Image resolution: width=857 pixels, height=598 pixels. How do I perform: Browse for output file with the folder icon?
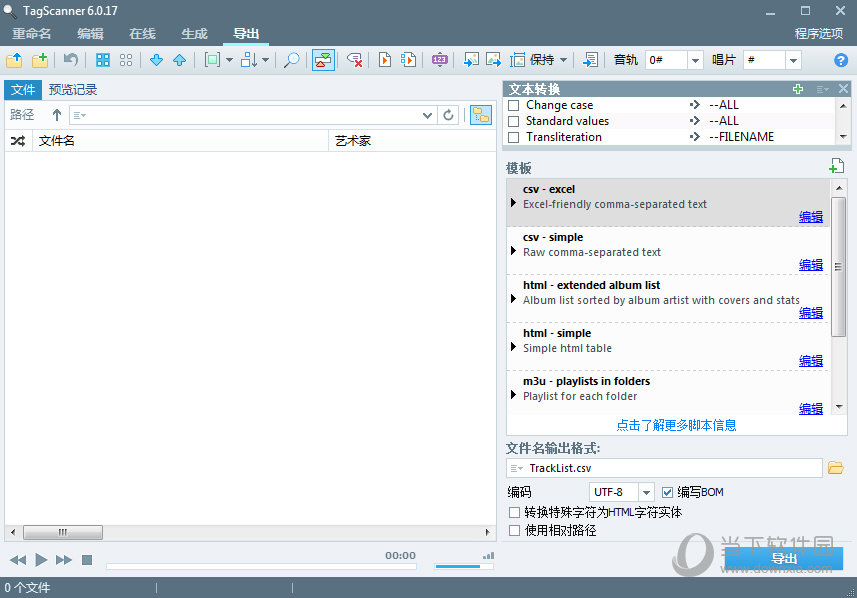pyautogui.click(x=836, y=468)
